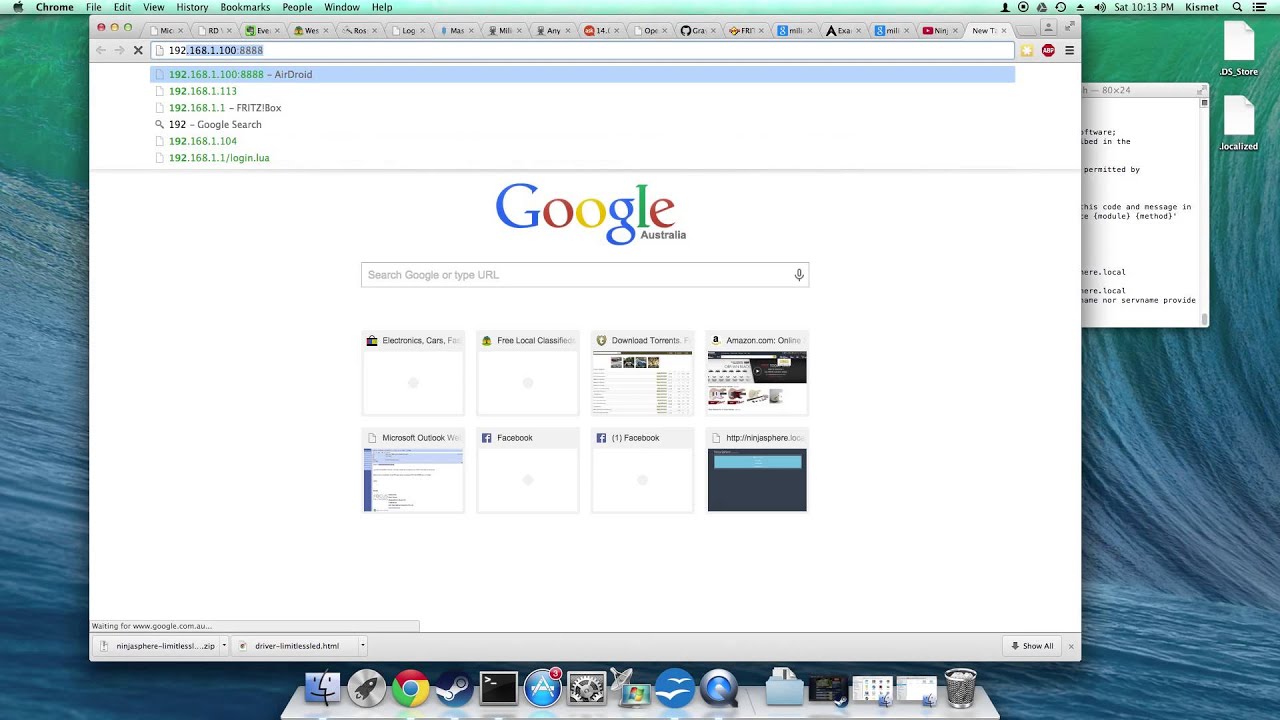The height and width of the screenshot is (720, 1280).
Task: Select 192.168.1.100:8888 AirDroid suggestion
Action: [x=582, y=74]
